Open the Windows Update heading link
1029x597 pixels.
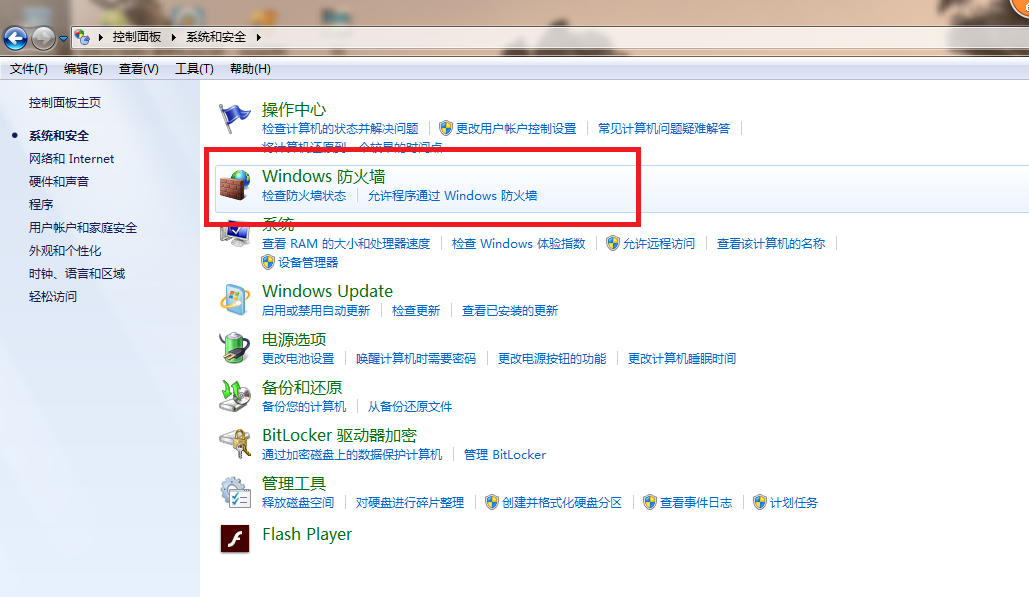[x=327, y=291]
